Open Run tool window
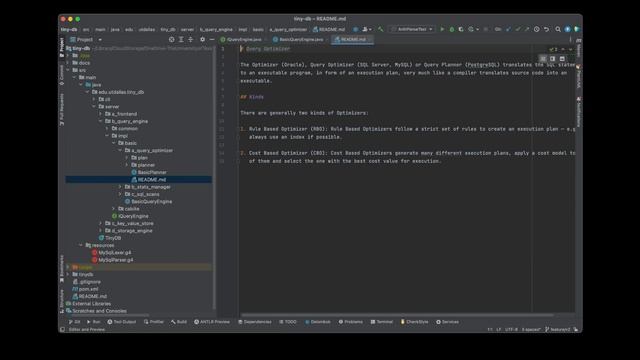Screen dimensions: 640x360 click(93, 322)
